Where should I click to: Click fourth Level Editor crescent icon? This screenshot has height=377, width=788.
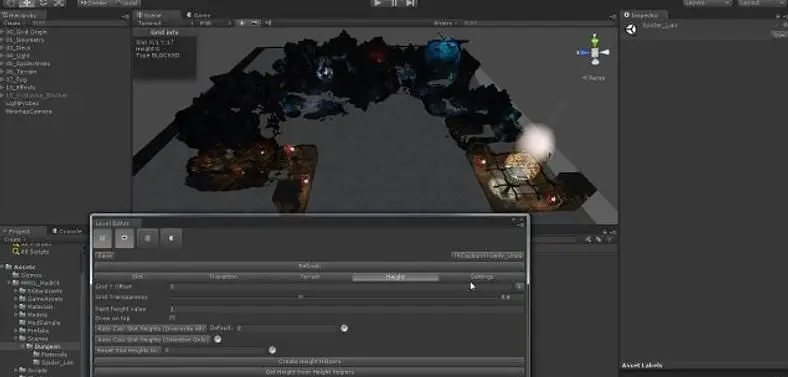click(x=171, y=238)
